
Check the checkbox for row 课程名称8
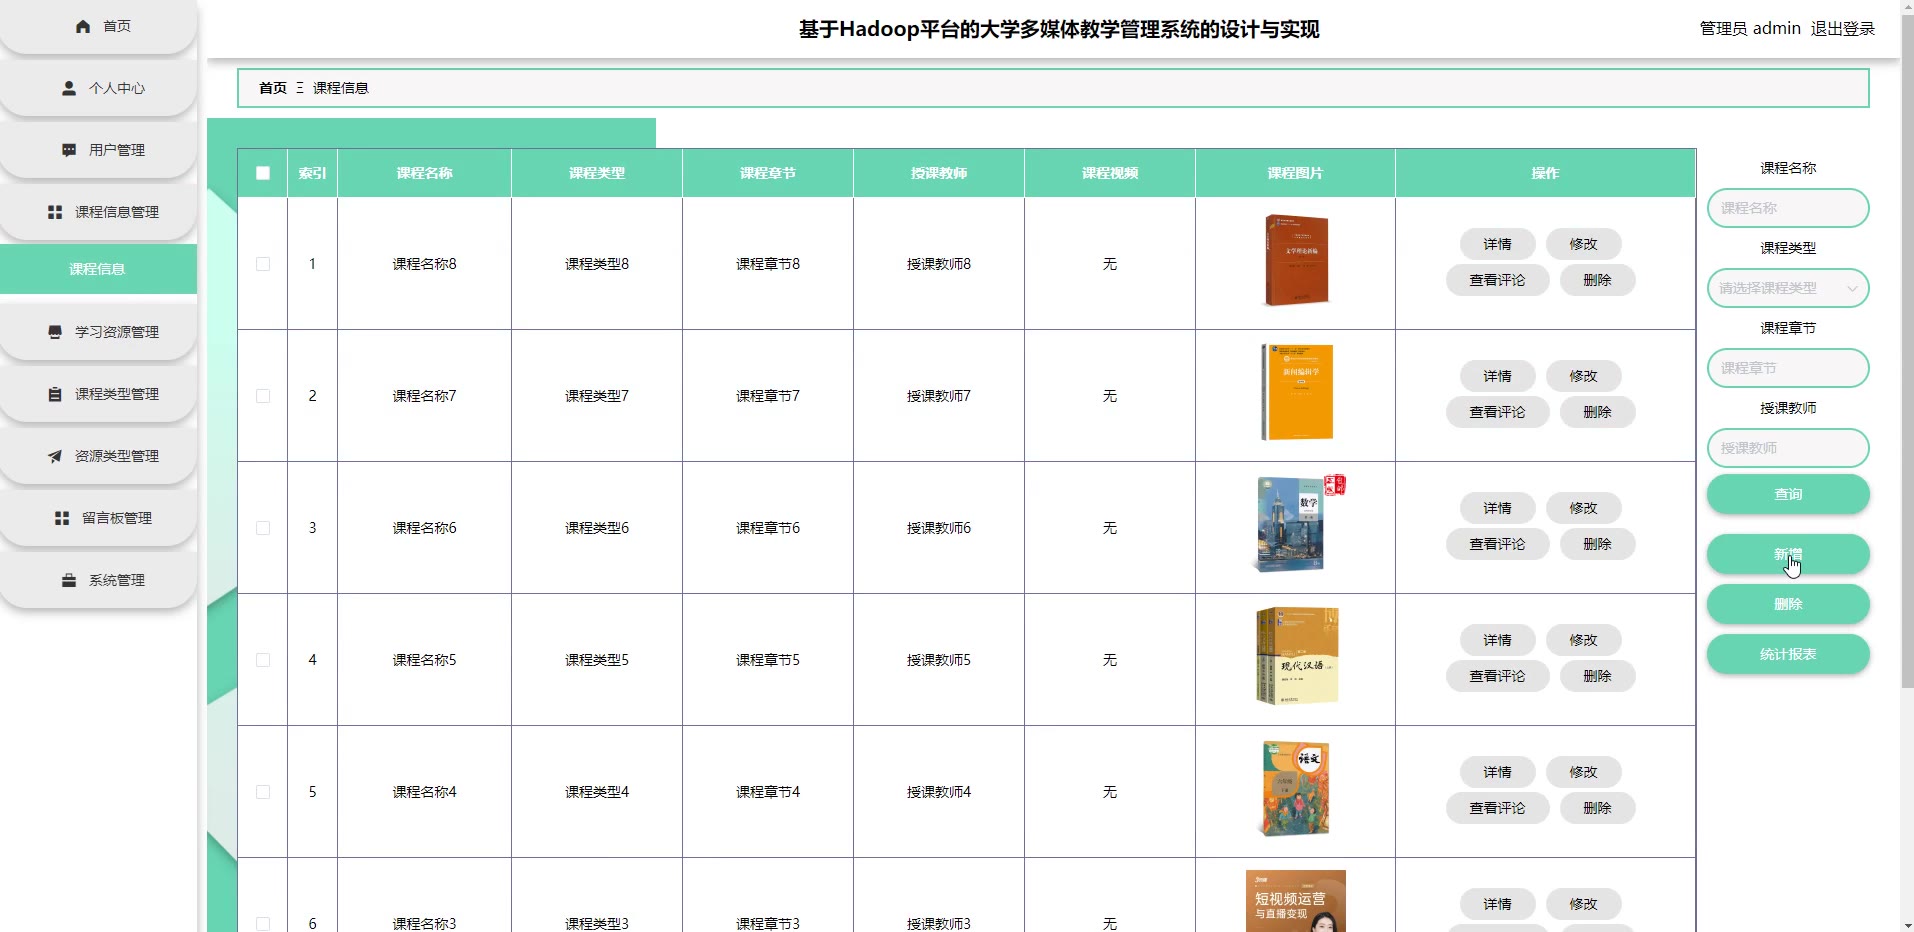pyautogui.click(x=263, y=264)
